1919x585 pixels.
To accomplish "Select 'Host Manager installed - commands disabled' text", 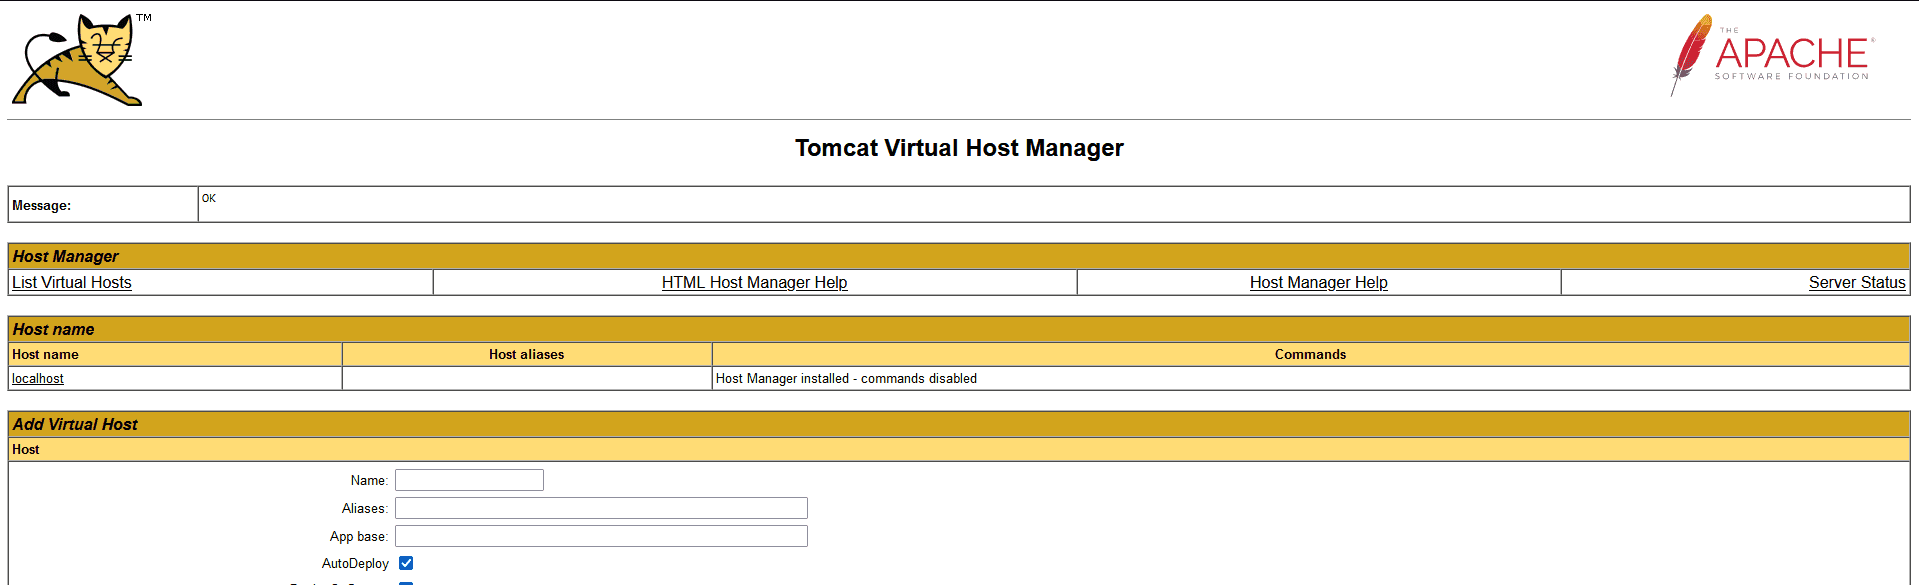I will point(846,378).
